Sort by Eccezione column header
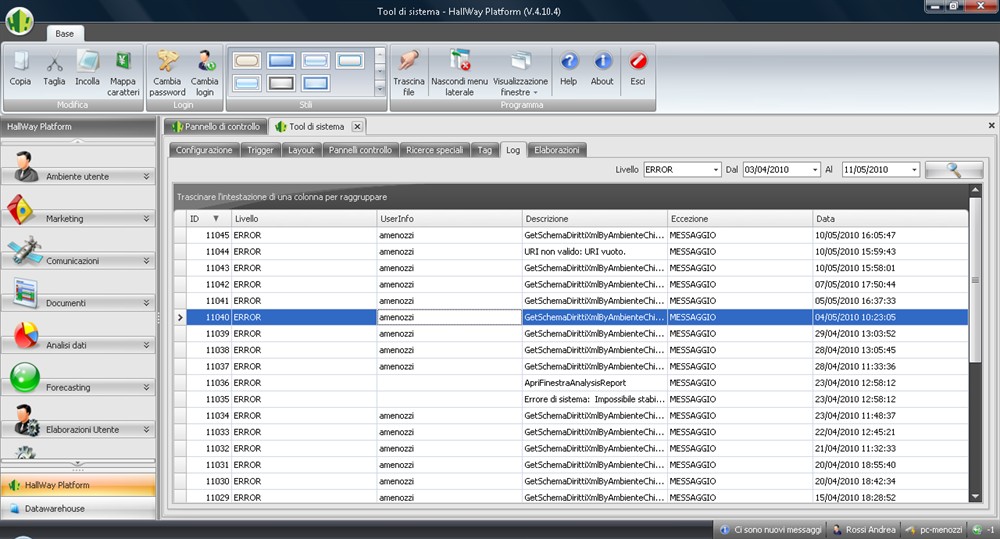The width and height of the screenshot is (1000, 539). click(x=740, y=218)
